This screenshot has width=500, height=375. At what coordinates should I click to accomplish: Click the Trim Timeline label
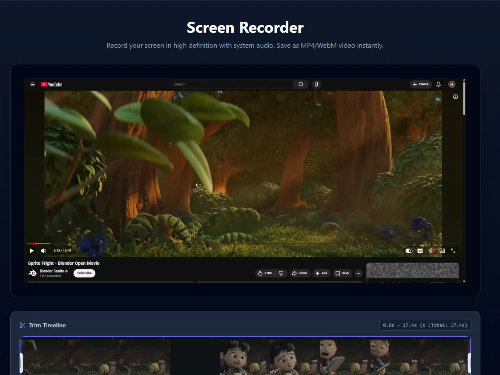tap(47, 325)
